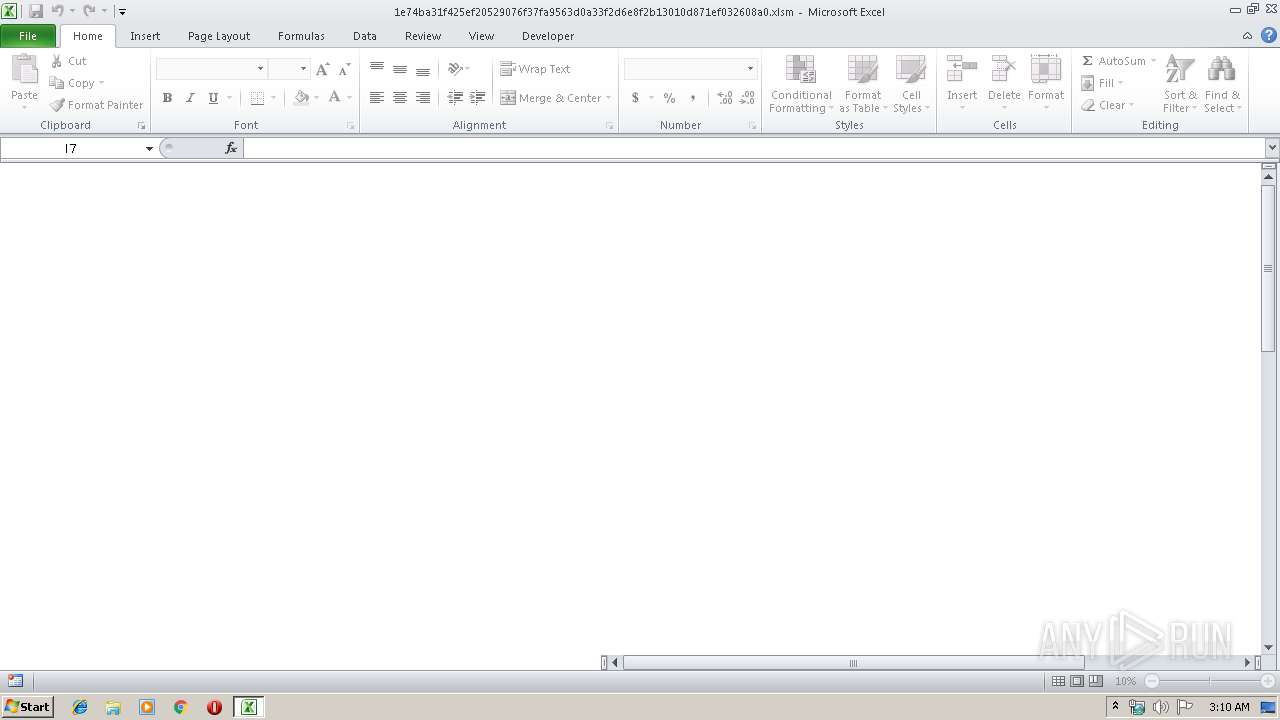The image size is (1280, 720).
Task: Click the Fill Color bucket
Action: click(x=301, y=98)
